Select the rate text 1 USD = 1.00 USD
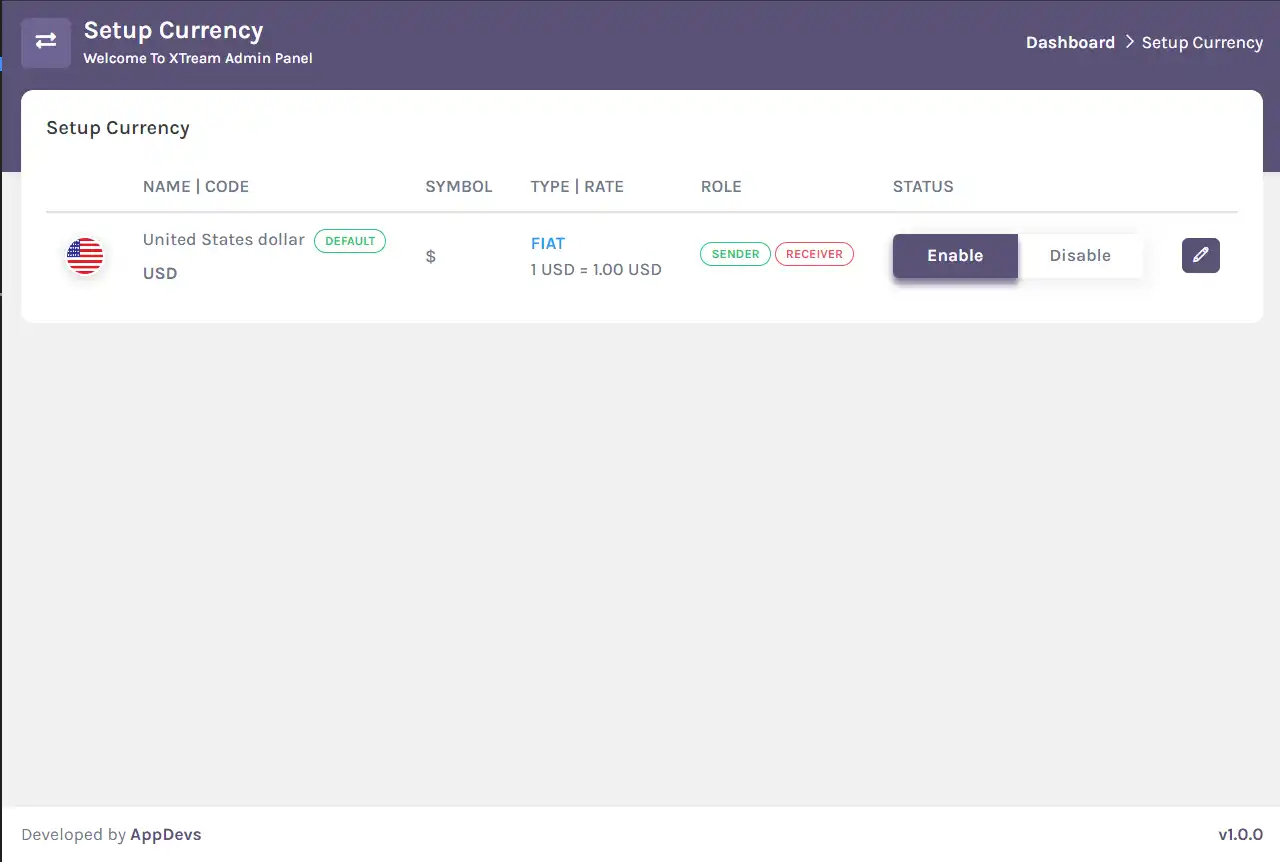This screenshot has width=1280, height=862. click(596, 269)
